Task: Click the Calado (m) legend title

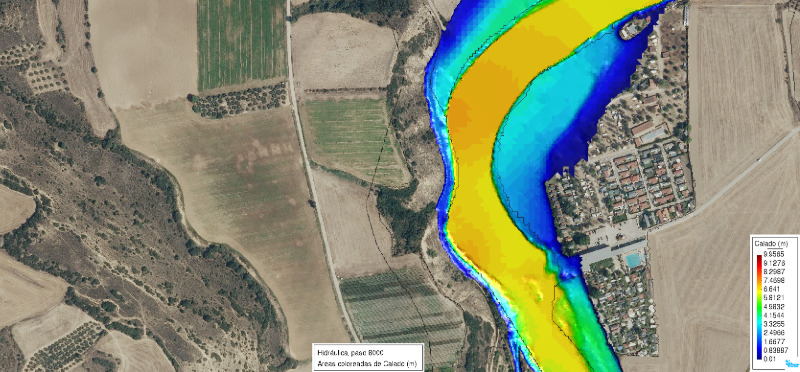Action: (x=771, y=244)
